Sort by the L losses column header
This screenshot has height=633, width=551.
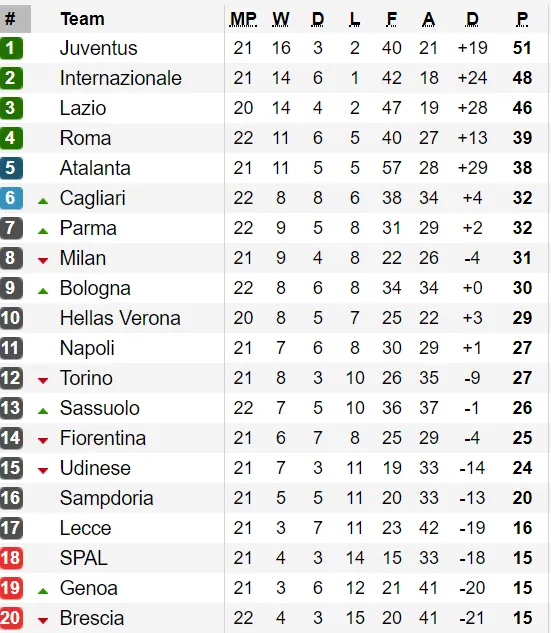pos(354,19)
